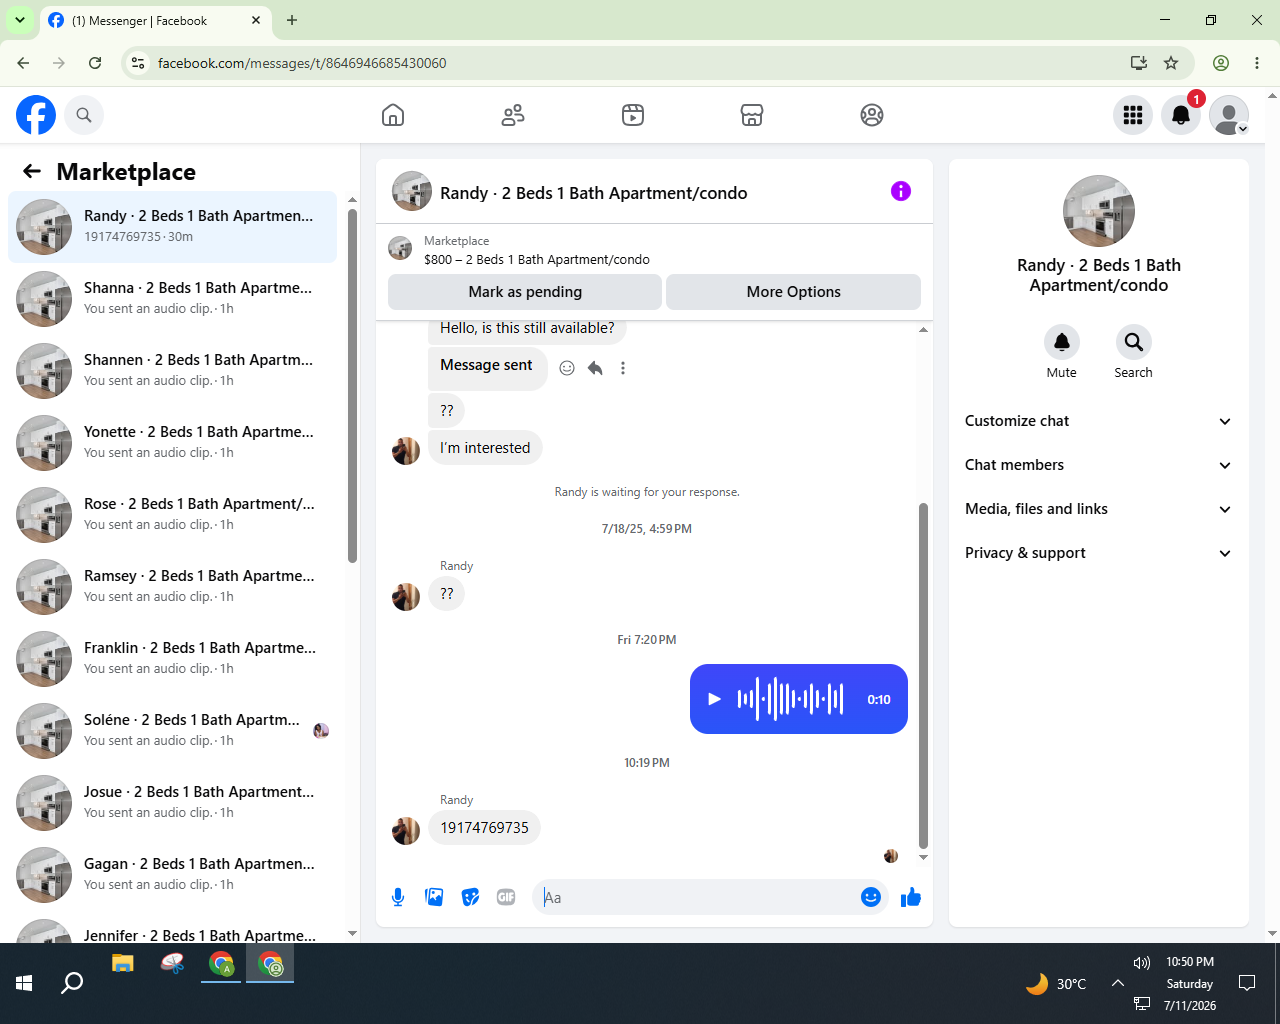Attach a photo using the image icon

click(x=434, y=897)
